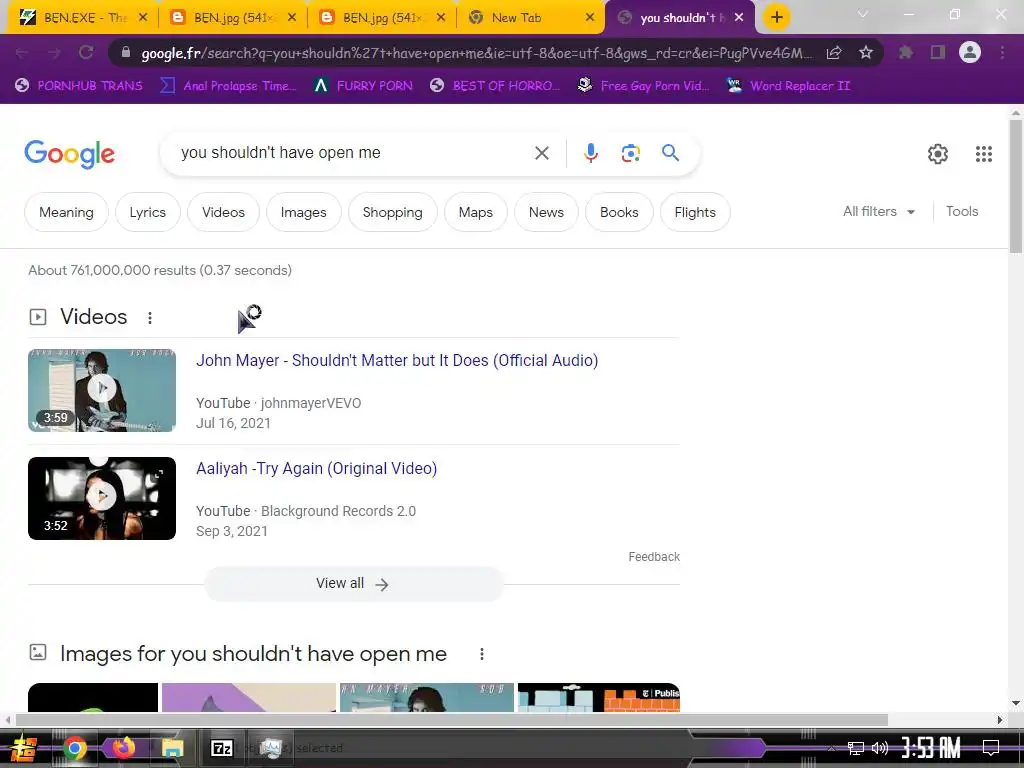Open the Google apps grid icon

tap(984, 154)
